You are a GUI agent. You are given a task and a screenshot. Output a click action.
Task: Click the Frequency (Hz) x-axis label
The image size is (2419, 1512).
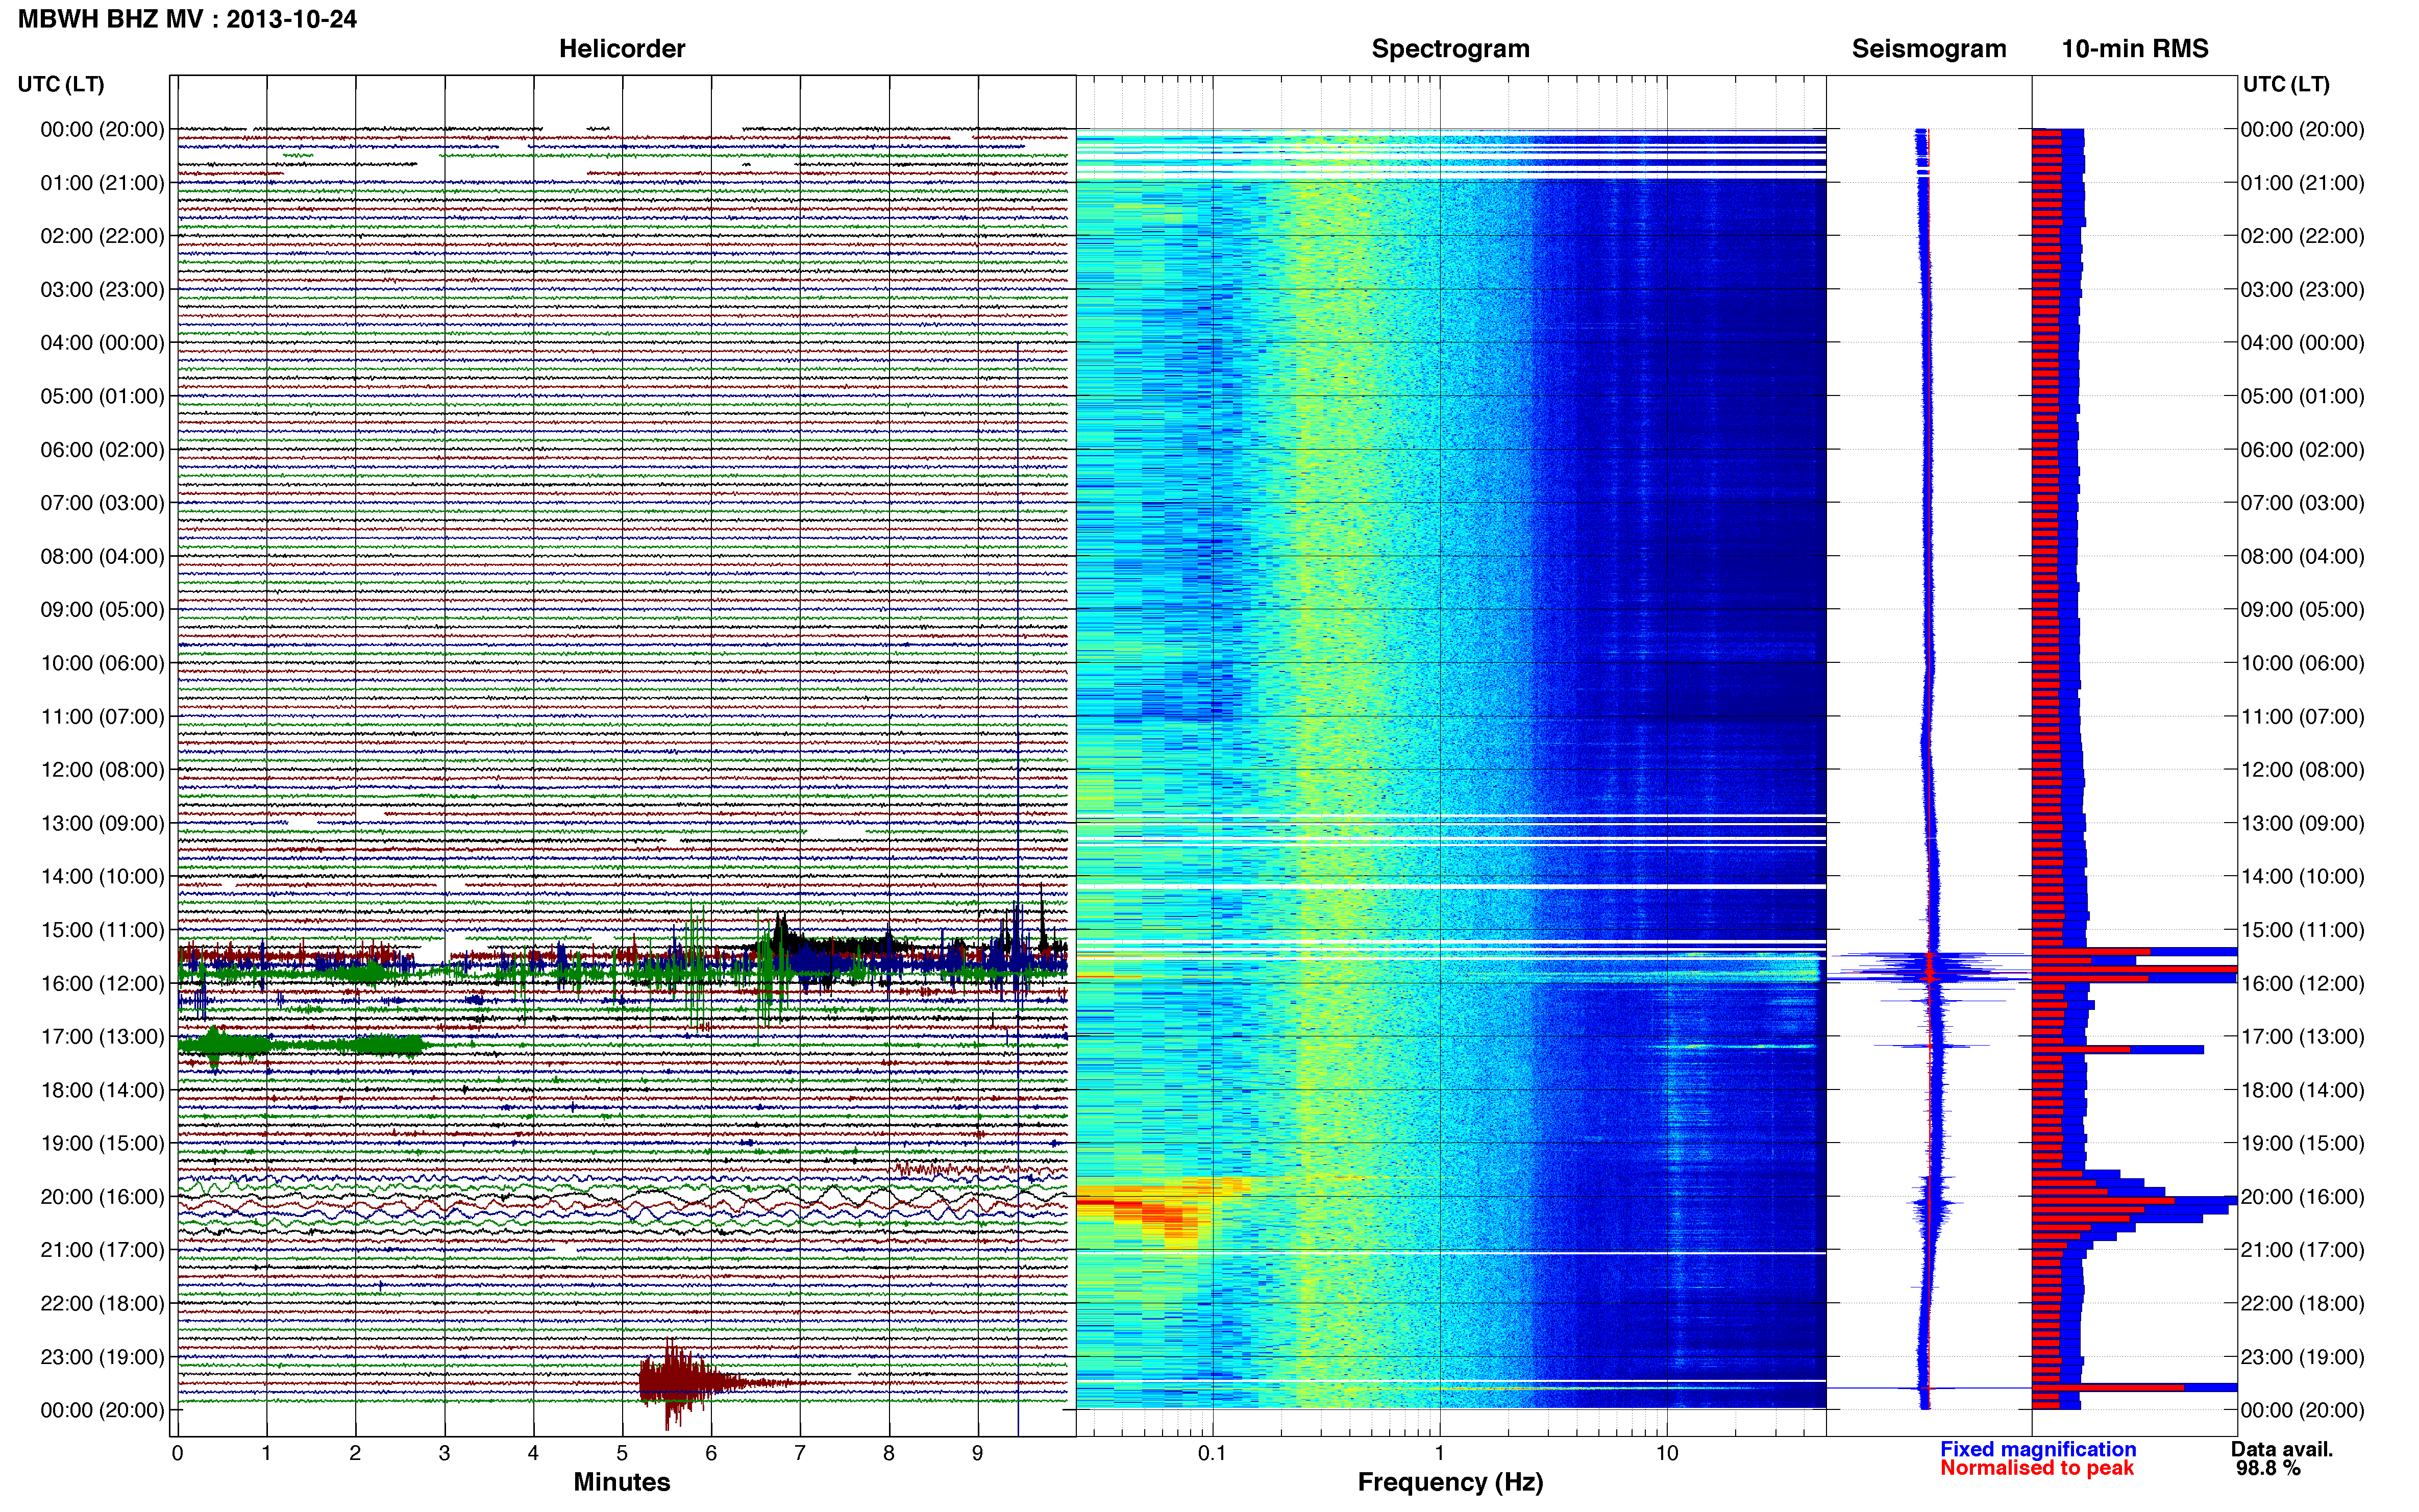point(1450,1482)
